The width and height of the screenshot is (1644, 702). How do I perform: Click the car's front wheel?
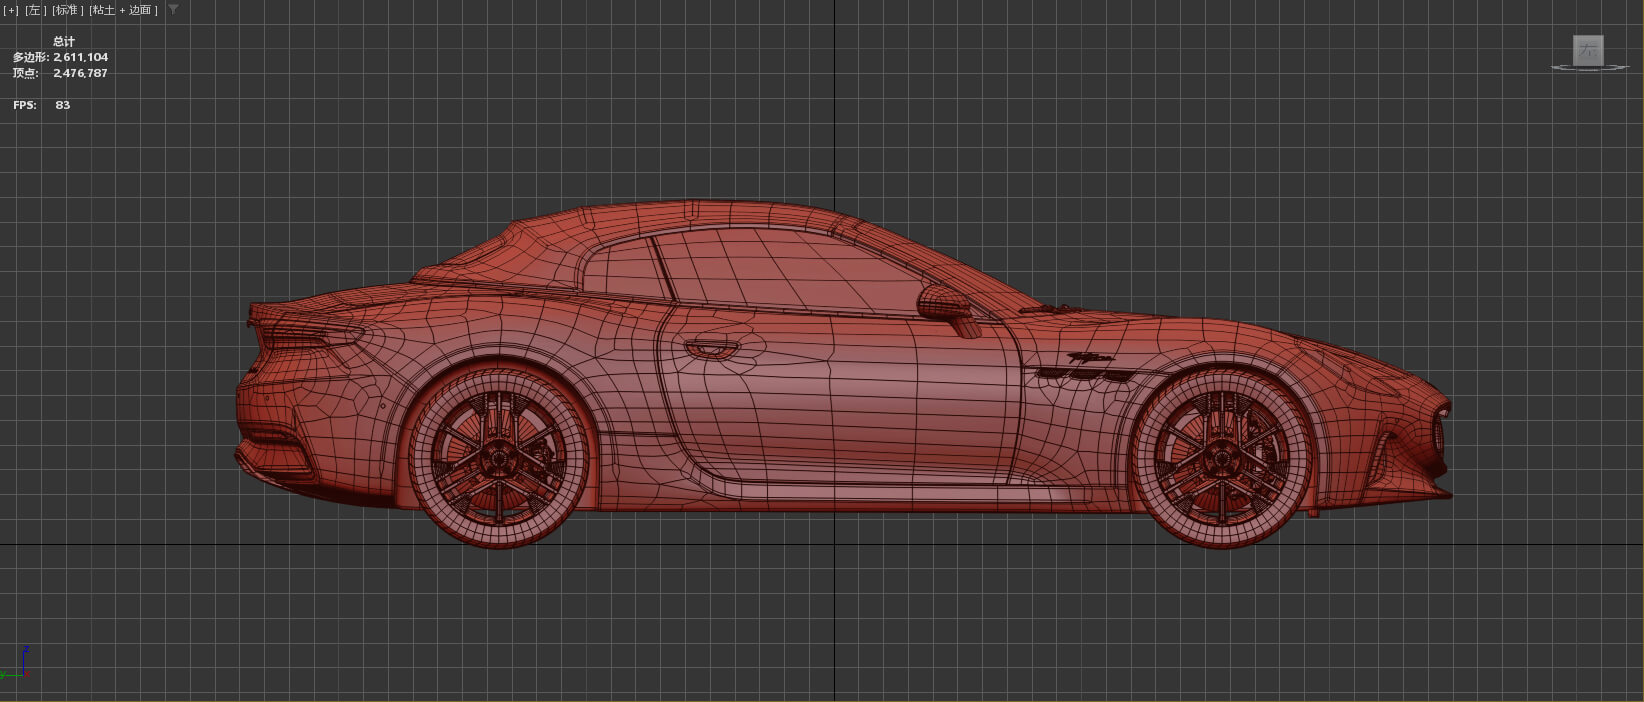tap(1222, 457)
